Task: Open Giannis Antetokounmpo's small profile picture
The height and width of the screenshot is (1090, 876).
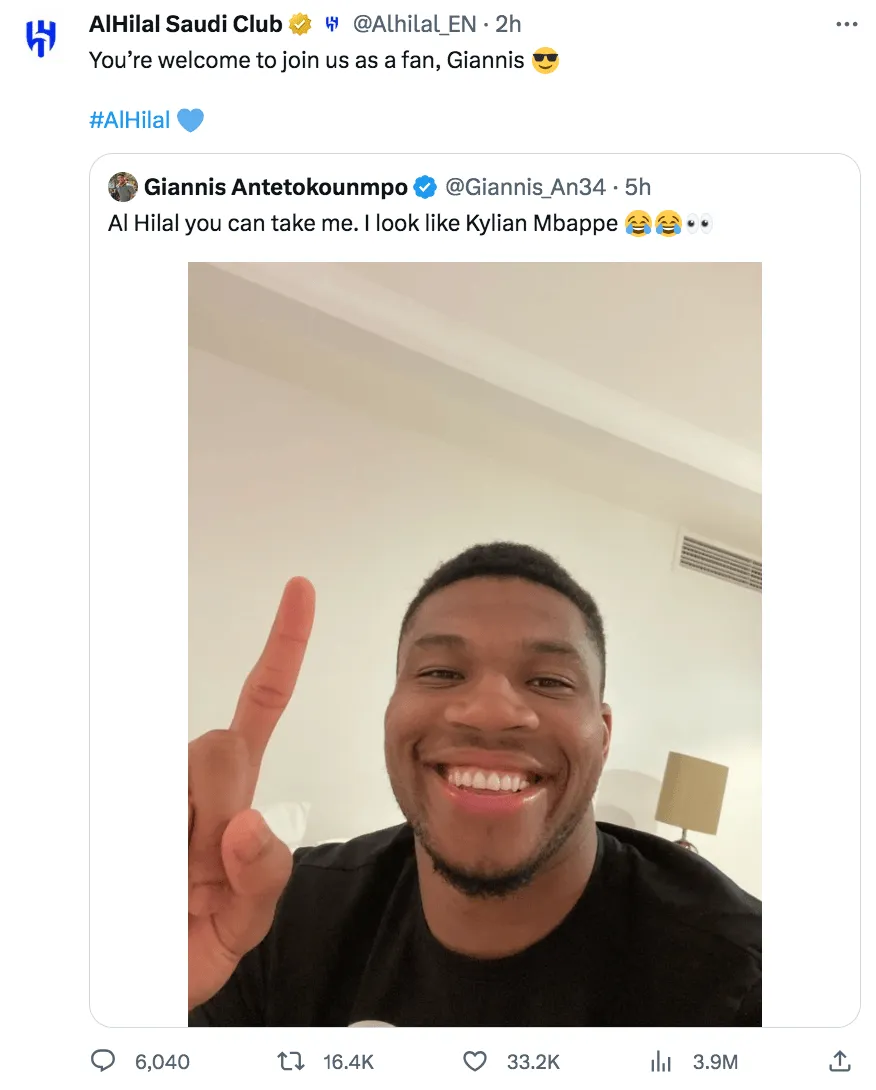Action: pos(123,187)
